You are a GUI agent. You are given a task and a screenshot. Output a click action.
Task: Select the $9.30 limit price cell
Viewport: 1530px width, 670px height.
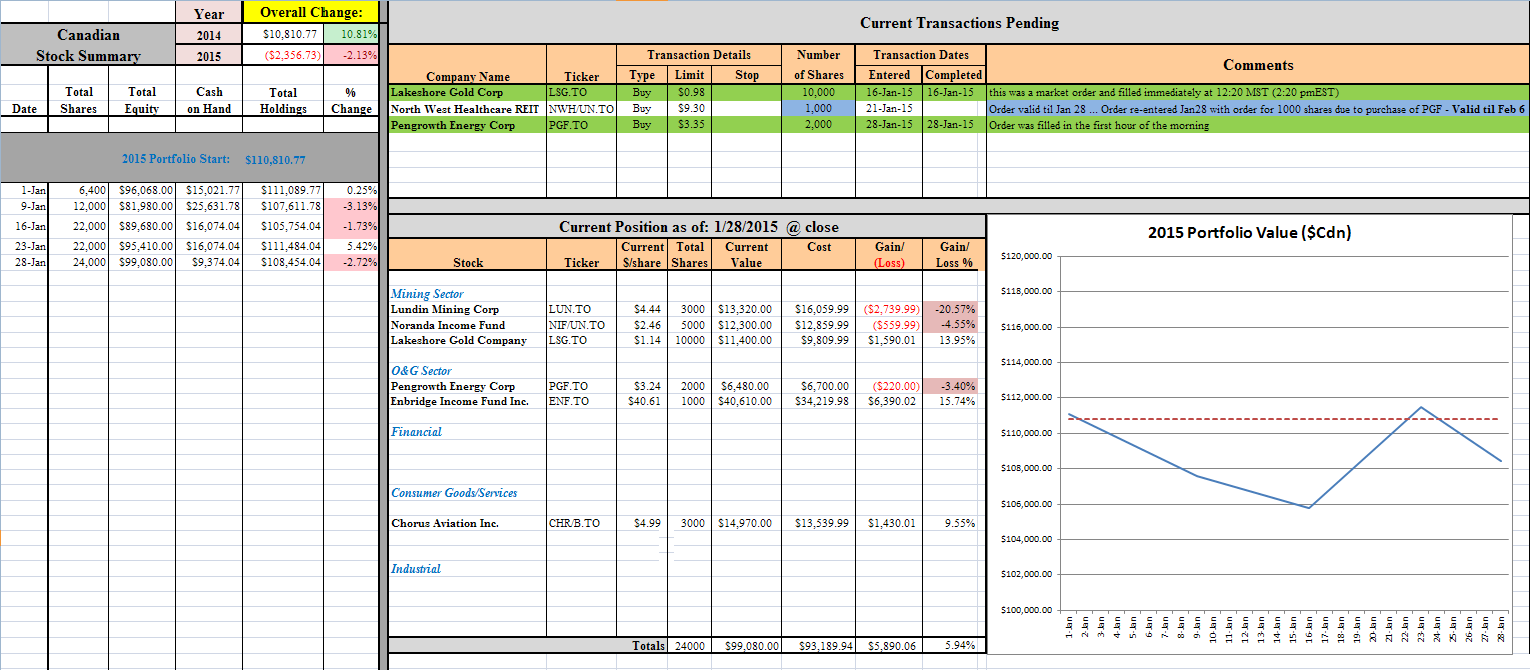691,108
